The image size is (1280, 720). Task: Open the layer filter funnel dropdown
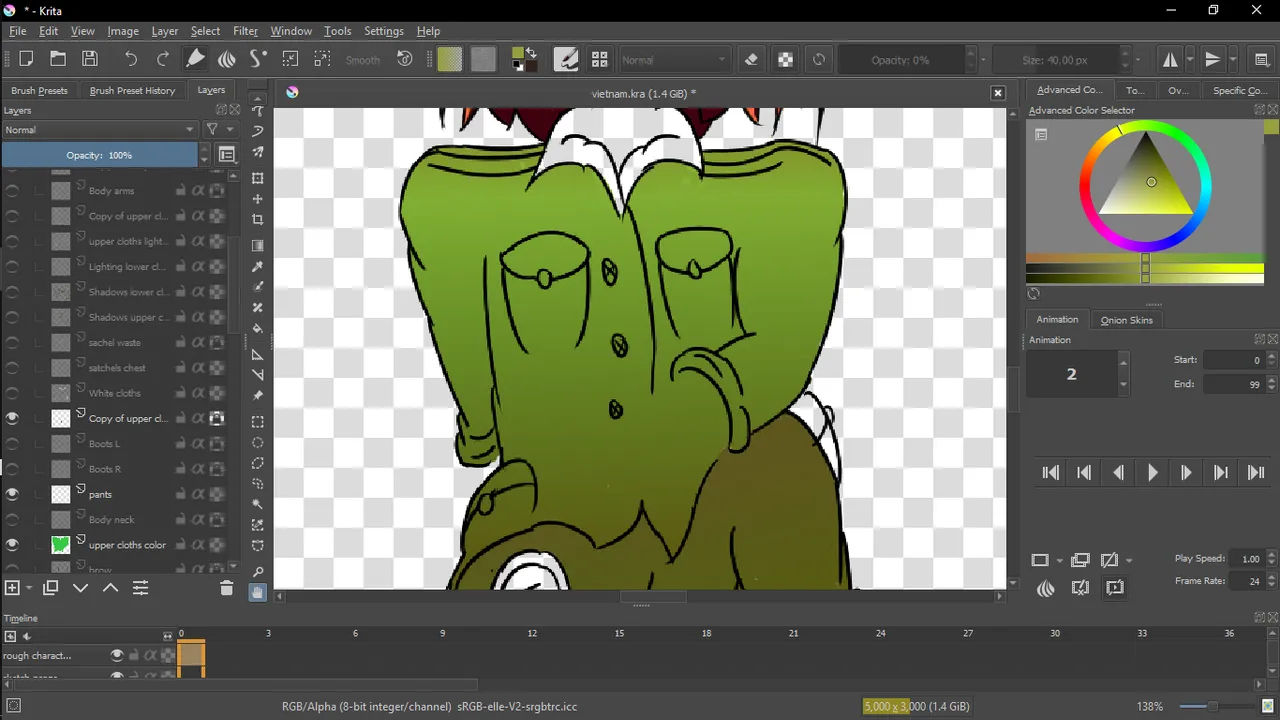click(219, 129)
